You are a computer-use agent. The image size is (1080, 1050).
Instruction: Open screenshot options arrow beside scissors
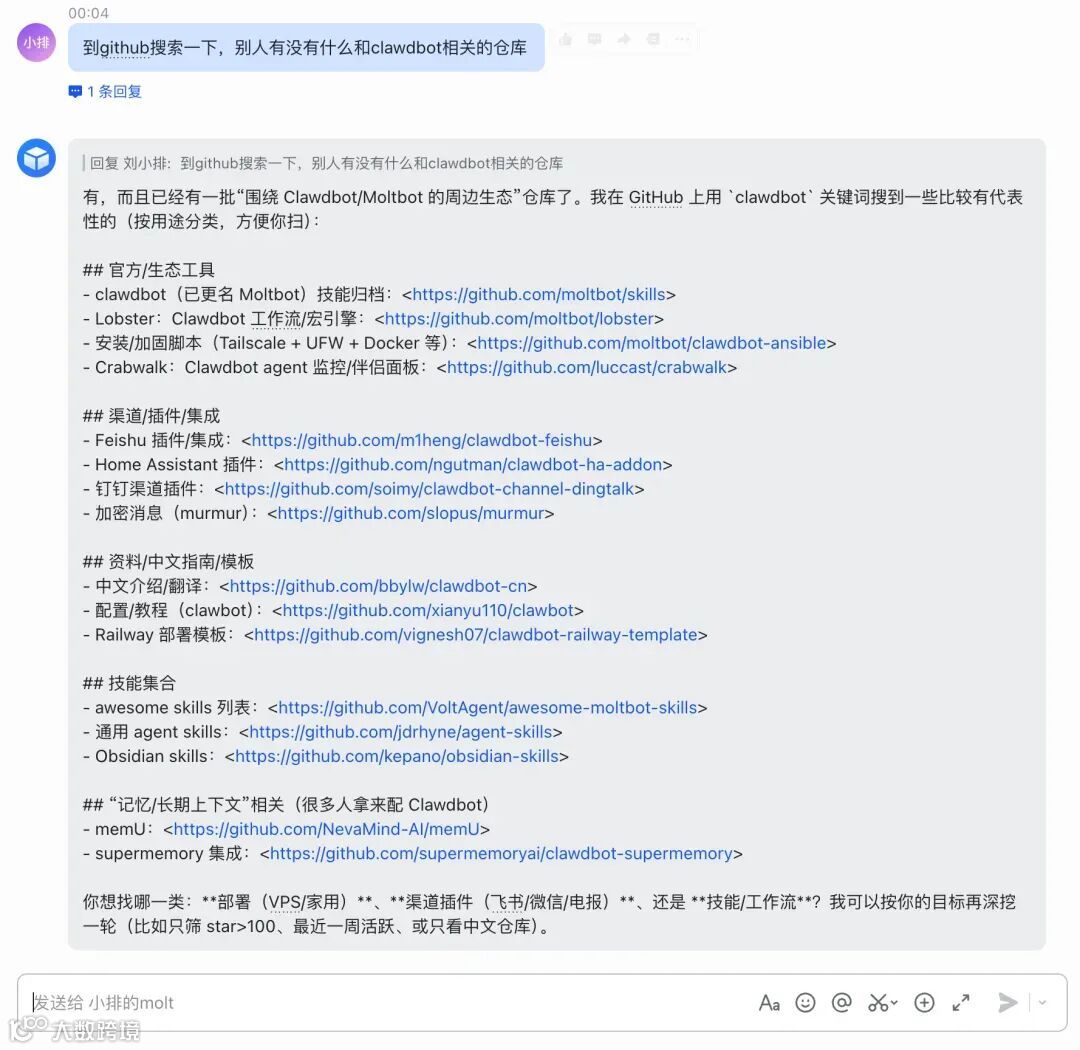click(x=894, y=1002)
